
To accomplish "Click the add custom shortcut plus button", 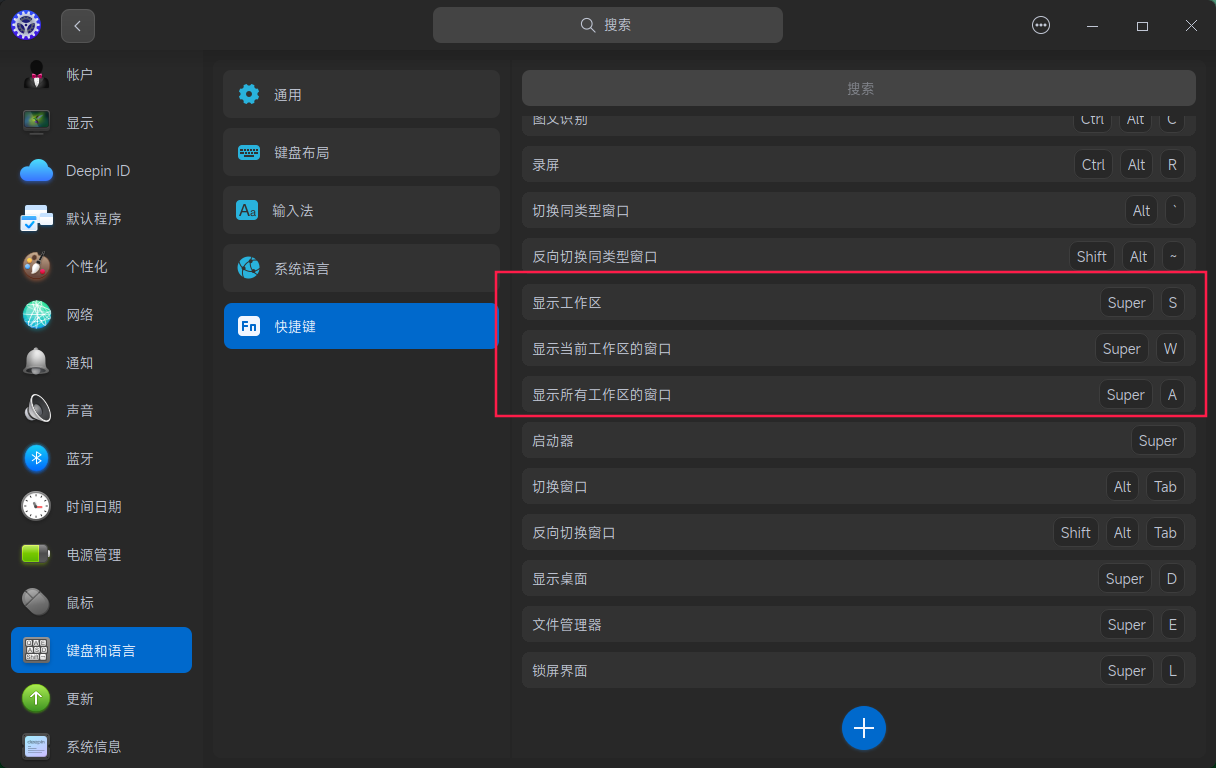I will click(x=863, y=728).
